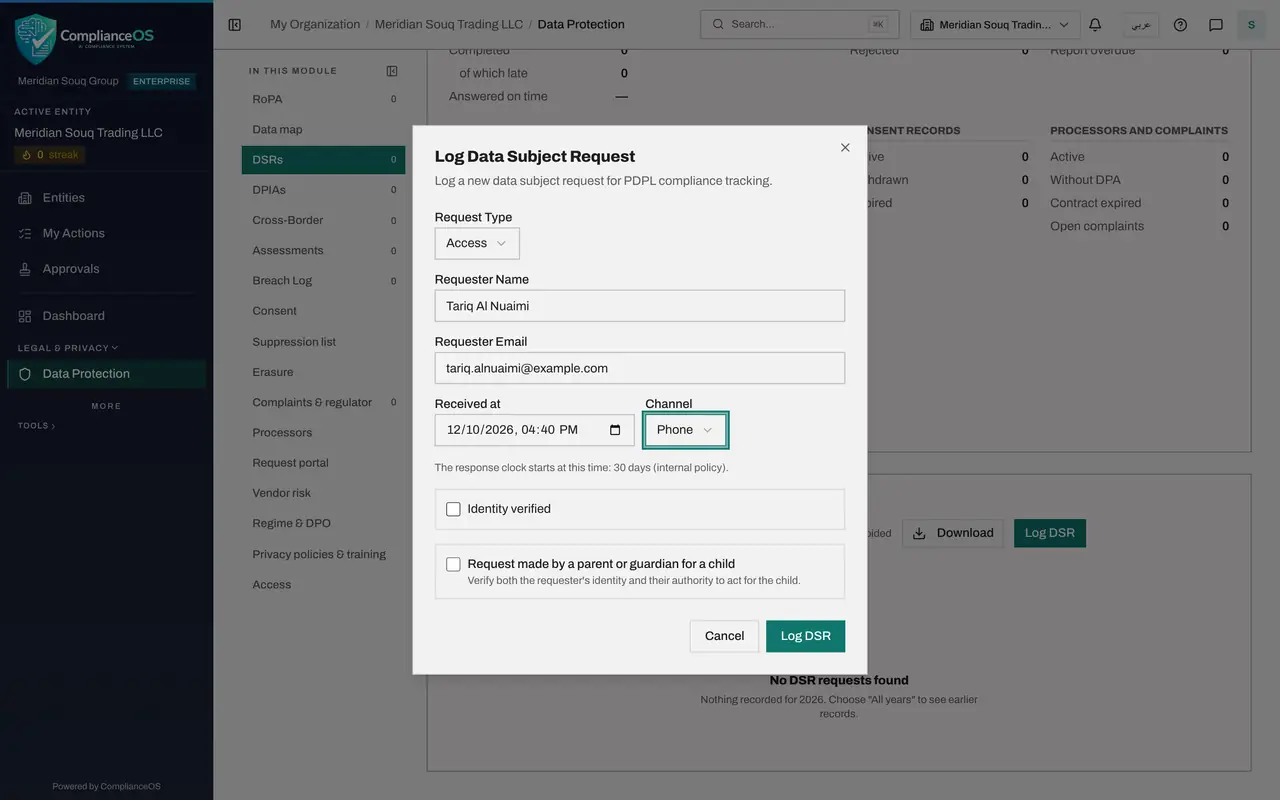1280x800 pixels.
Task: Open the Cross-Border module item
Action: pos(323,220)
